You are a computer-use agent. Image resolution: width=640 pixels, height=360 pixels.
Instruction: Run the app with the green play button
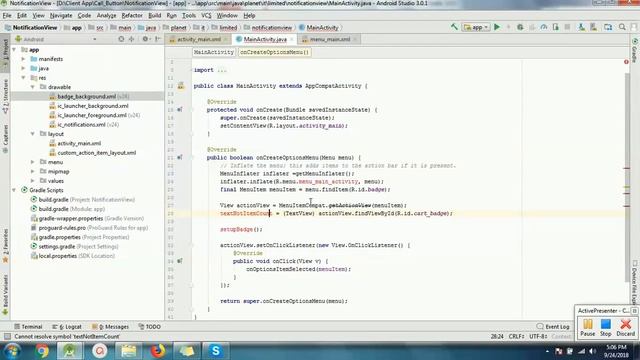pos(497,27)
